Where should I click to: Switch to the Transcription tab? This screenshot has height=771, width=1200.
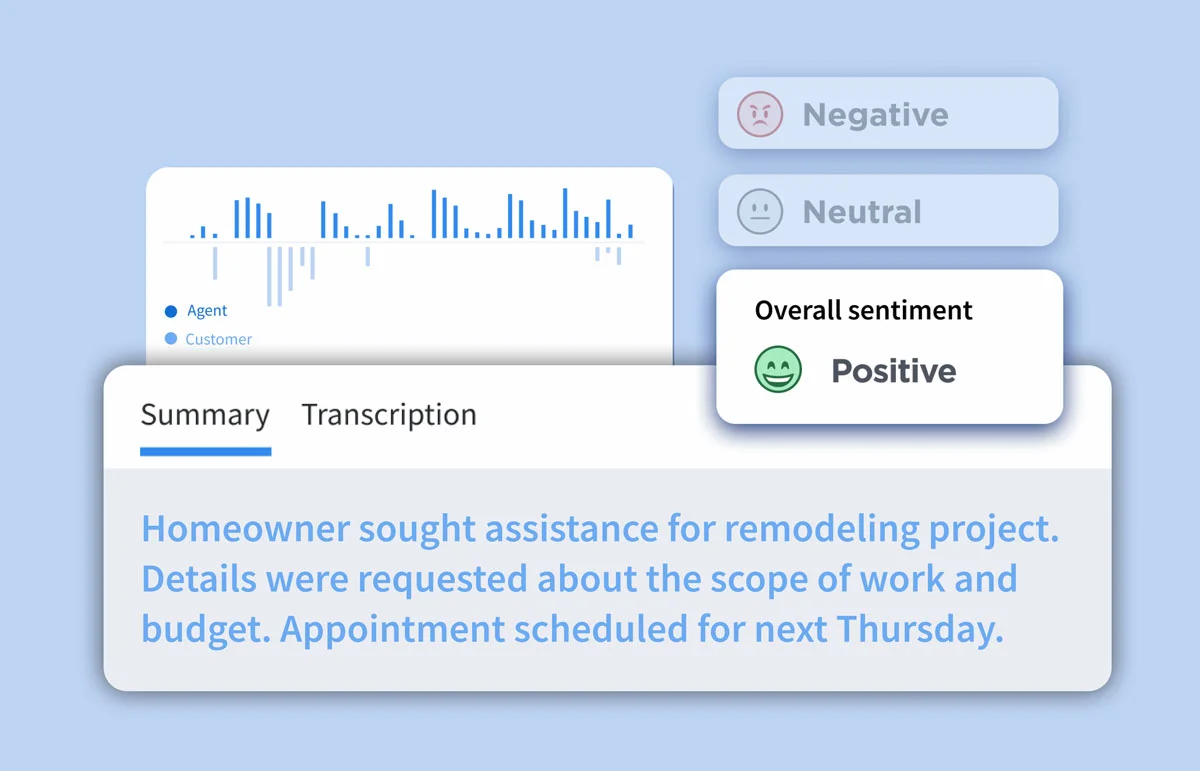pyautogui.click(x=389, y=414)
